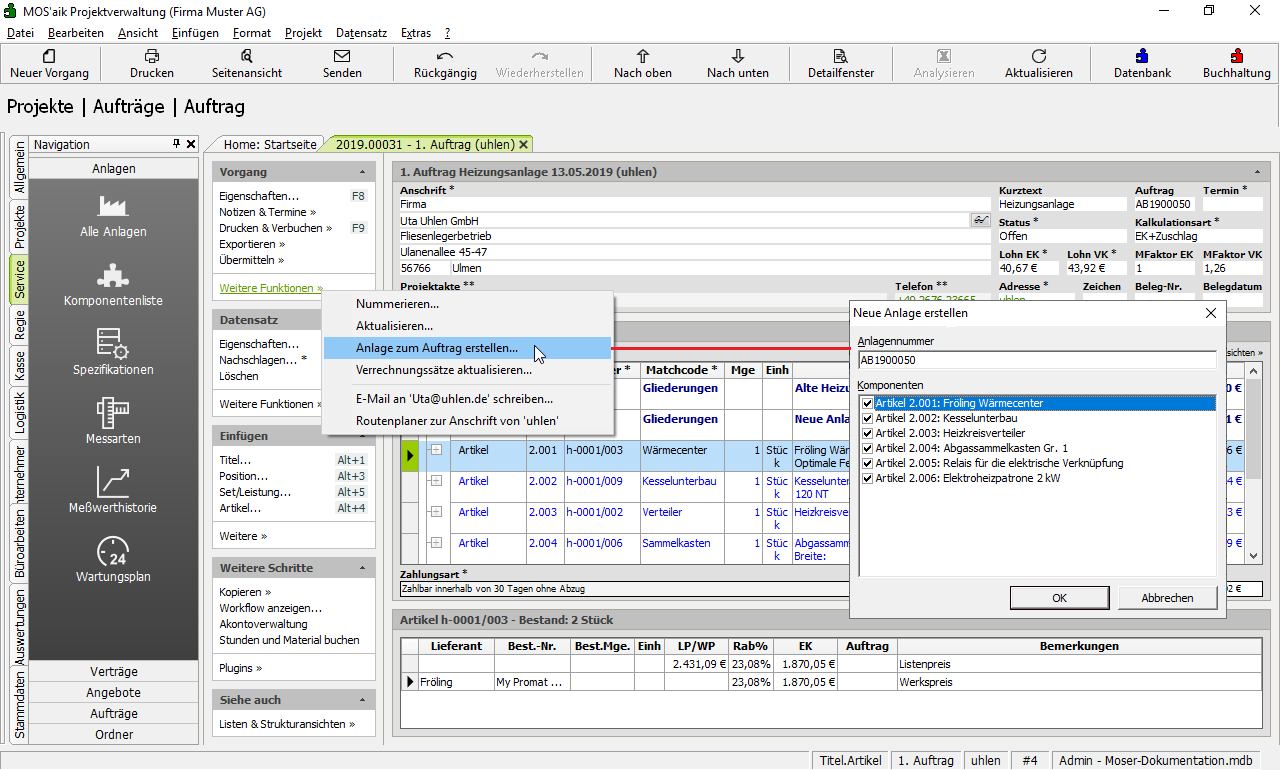Switch to Home: Startseite tab

tap(270, 144)
